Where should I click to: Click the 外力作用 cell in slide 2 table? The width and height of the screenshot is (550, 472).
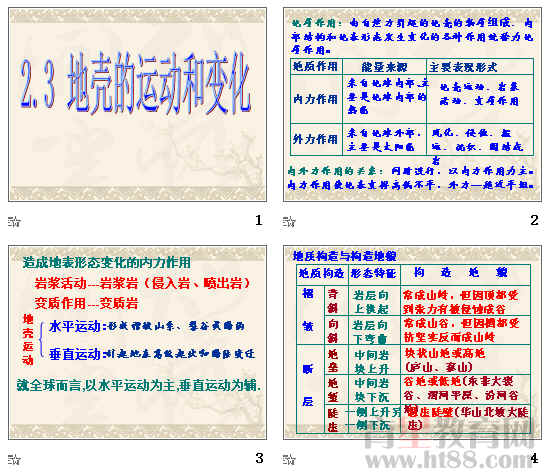315,139
